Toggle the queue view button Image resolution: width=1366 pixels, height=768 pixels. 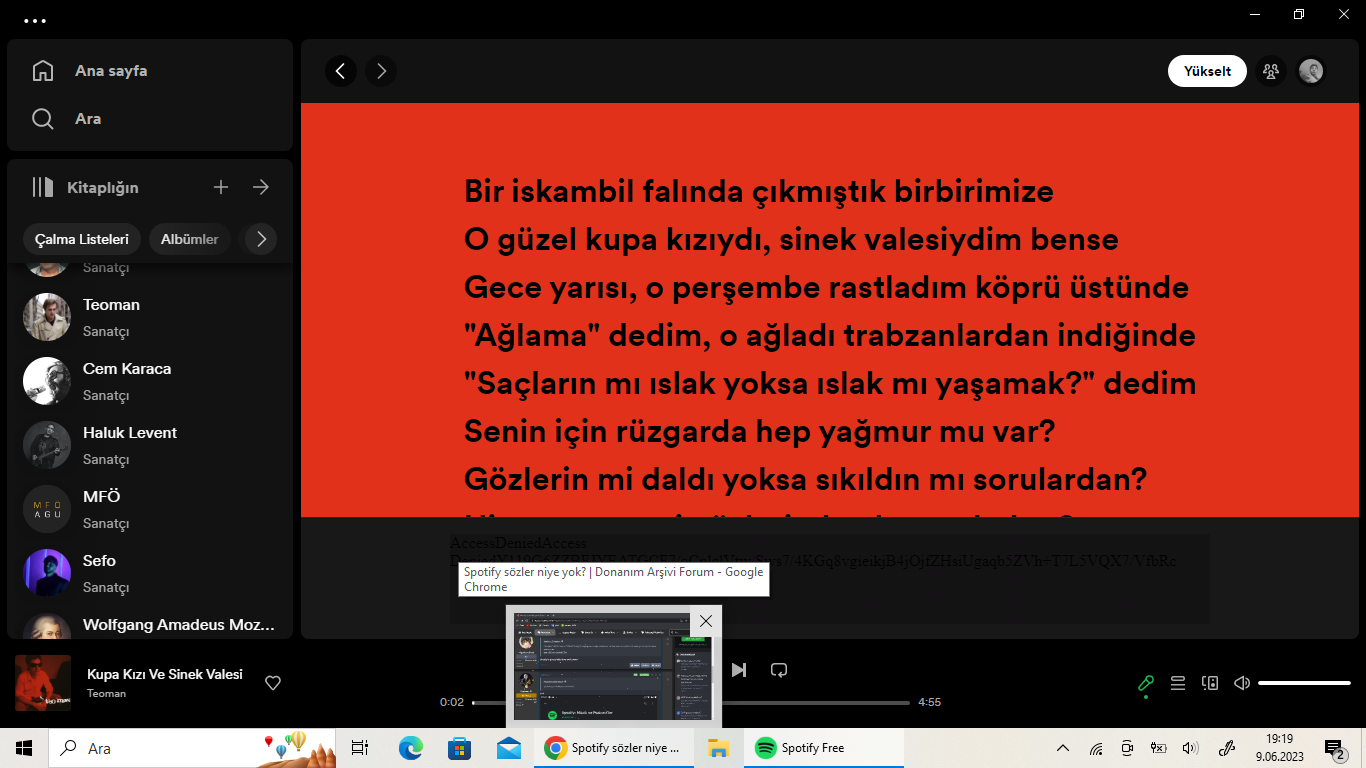point(1178,683)
